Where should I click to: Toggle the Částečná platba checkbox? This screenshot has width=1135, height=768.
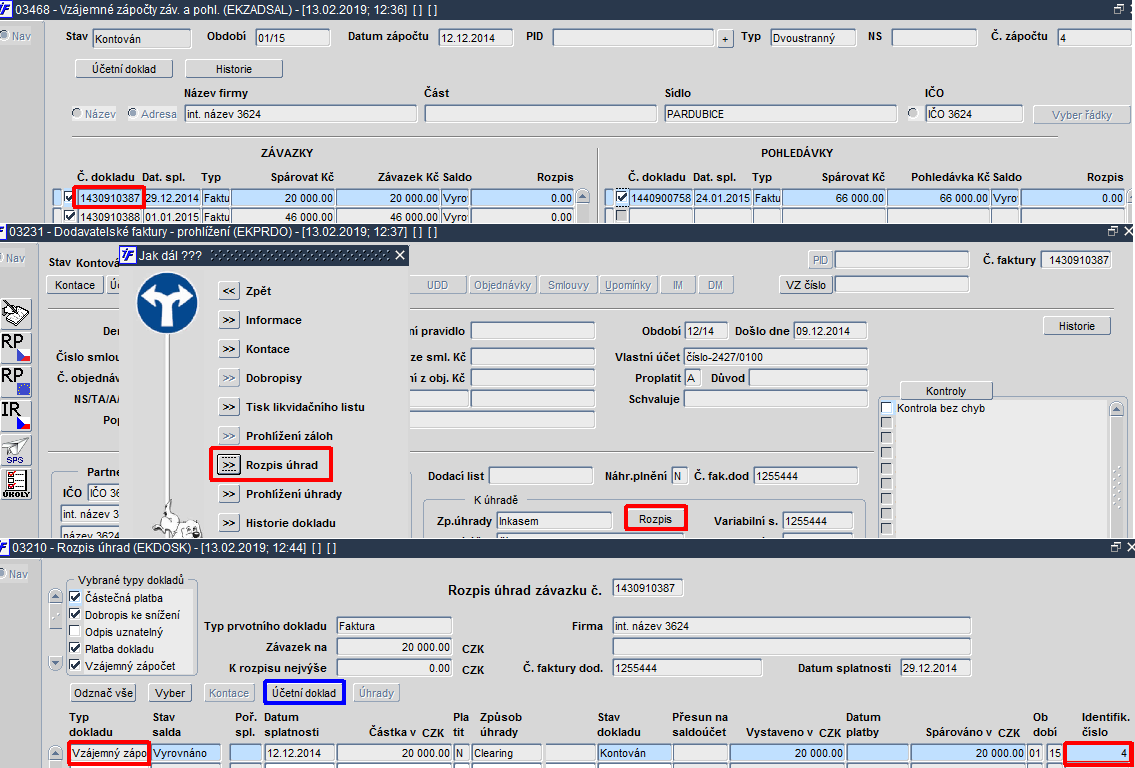click(75, 598)
